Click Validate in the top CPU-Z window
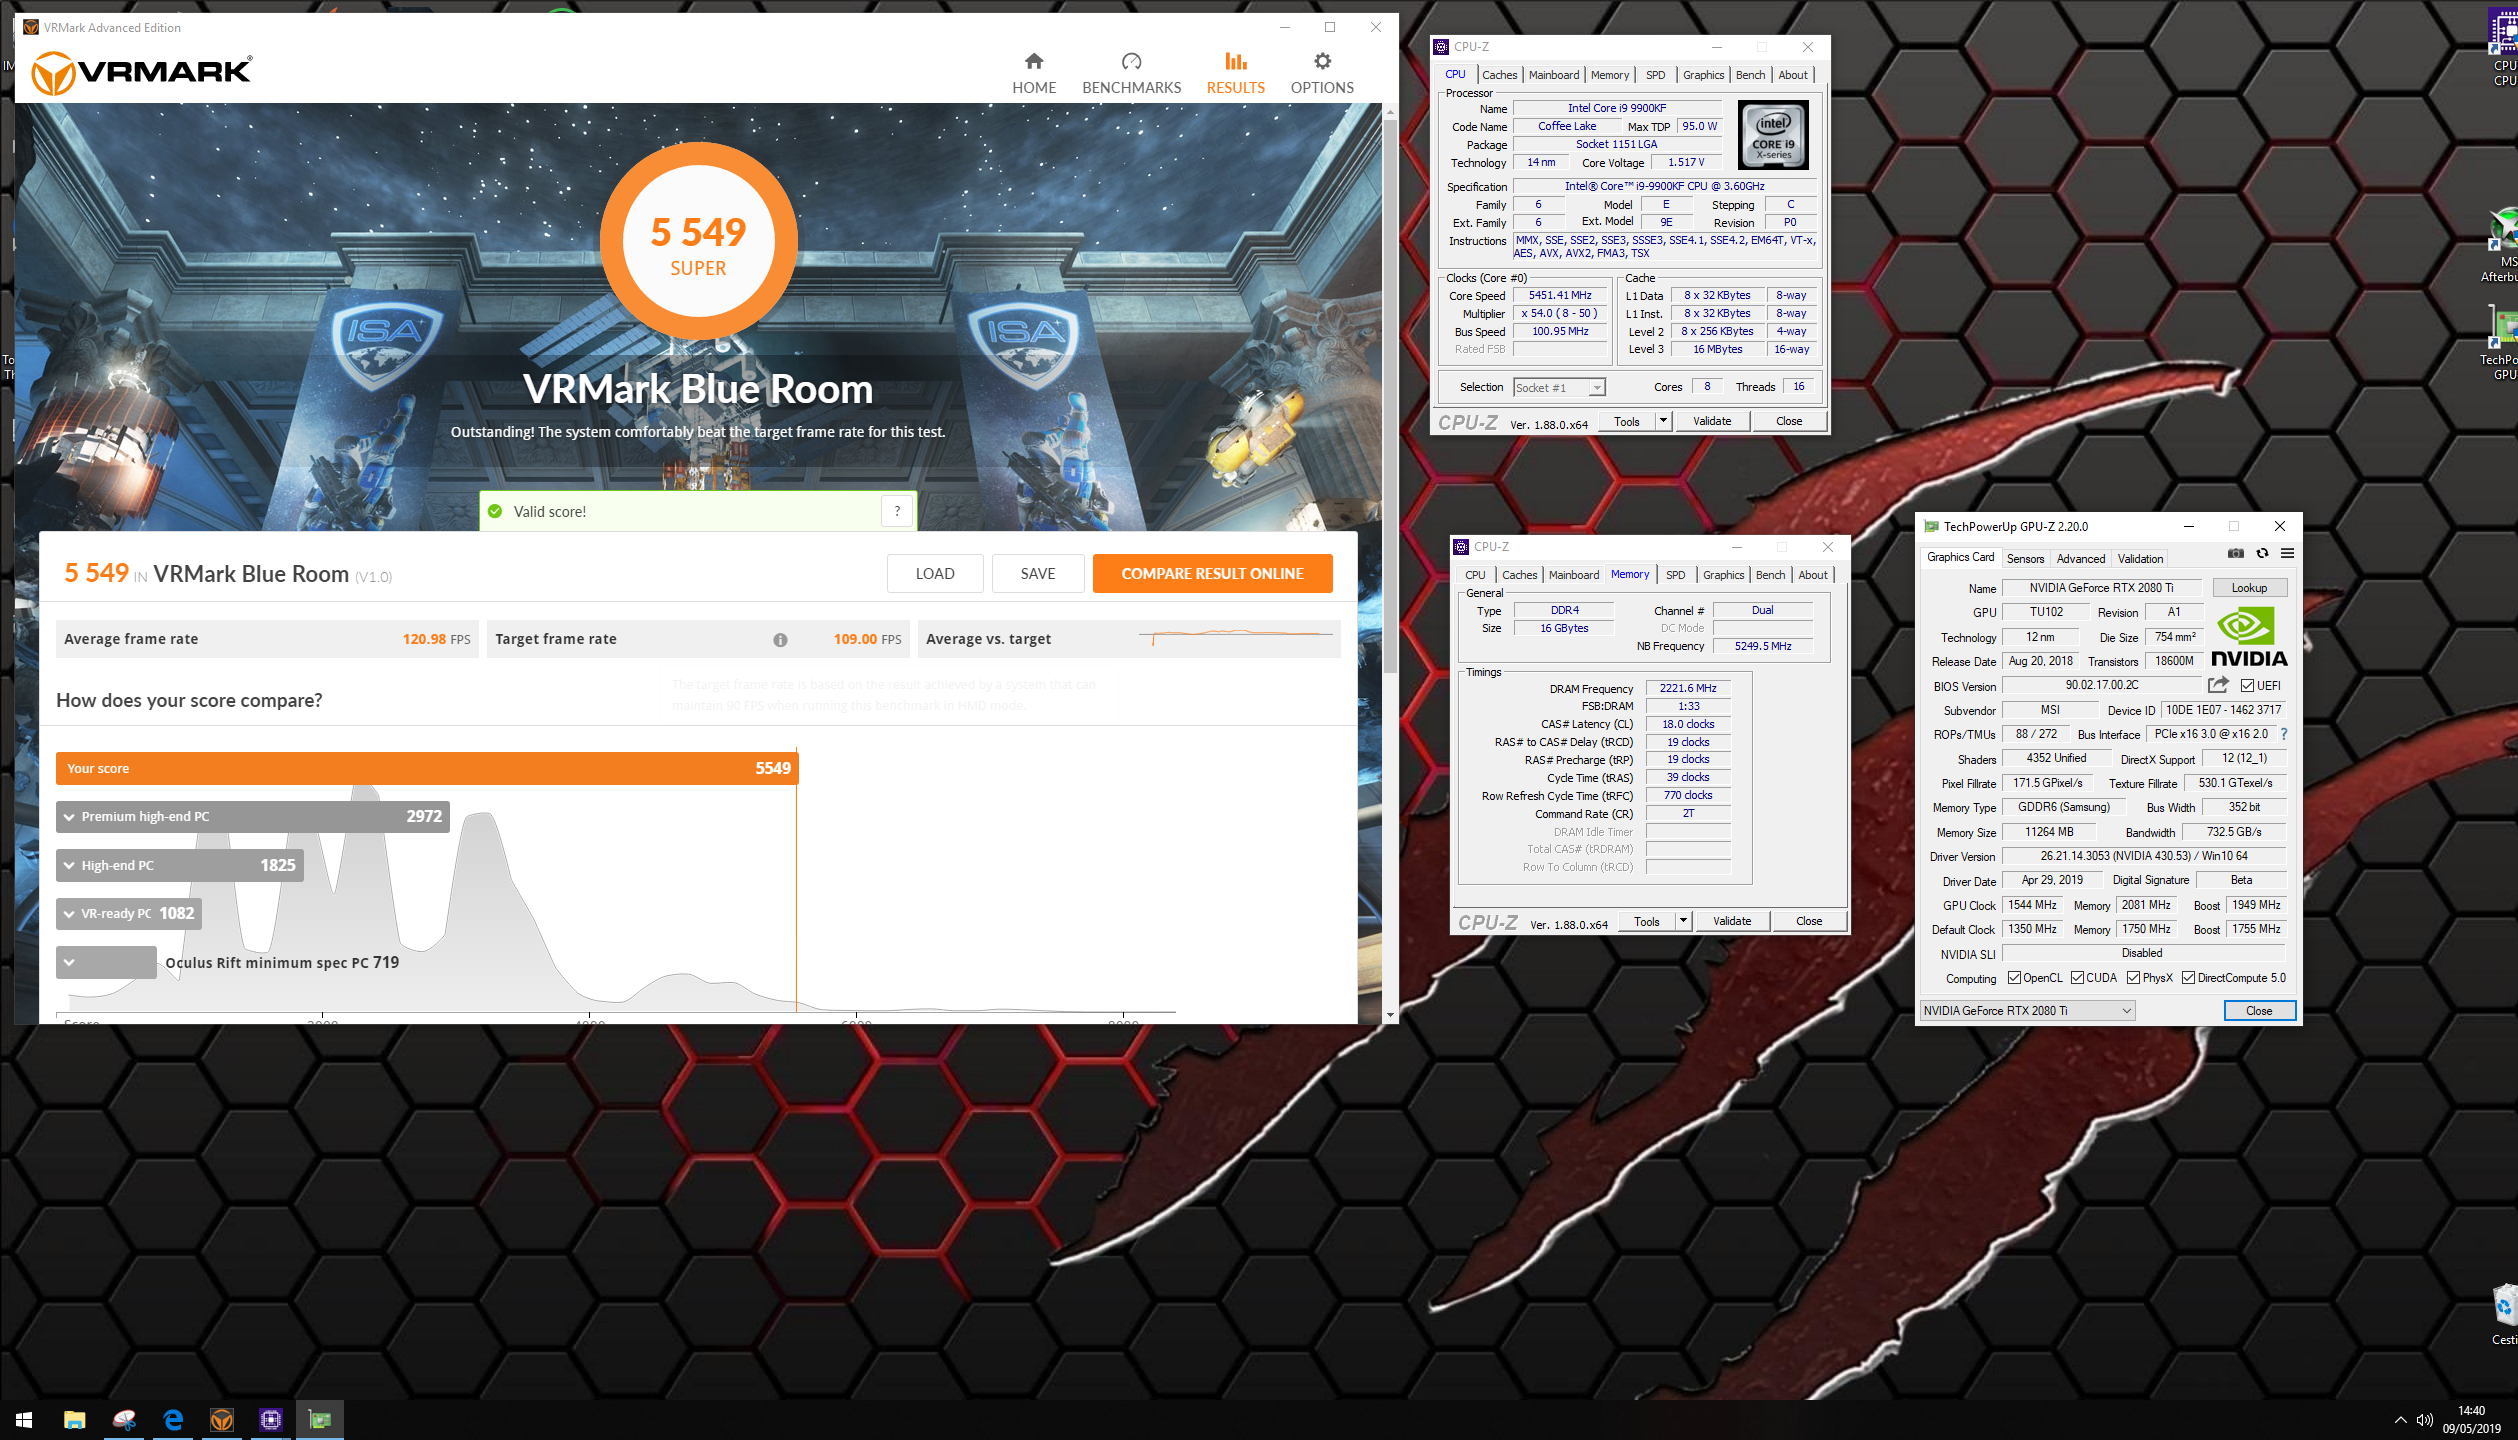Image resolution: width=2518 pixels, height=1440 pixels. pos(1712,421)
